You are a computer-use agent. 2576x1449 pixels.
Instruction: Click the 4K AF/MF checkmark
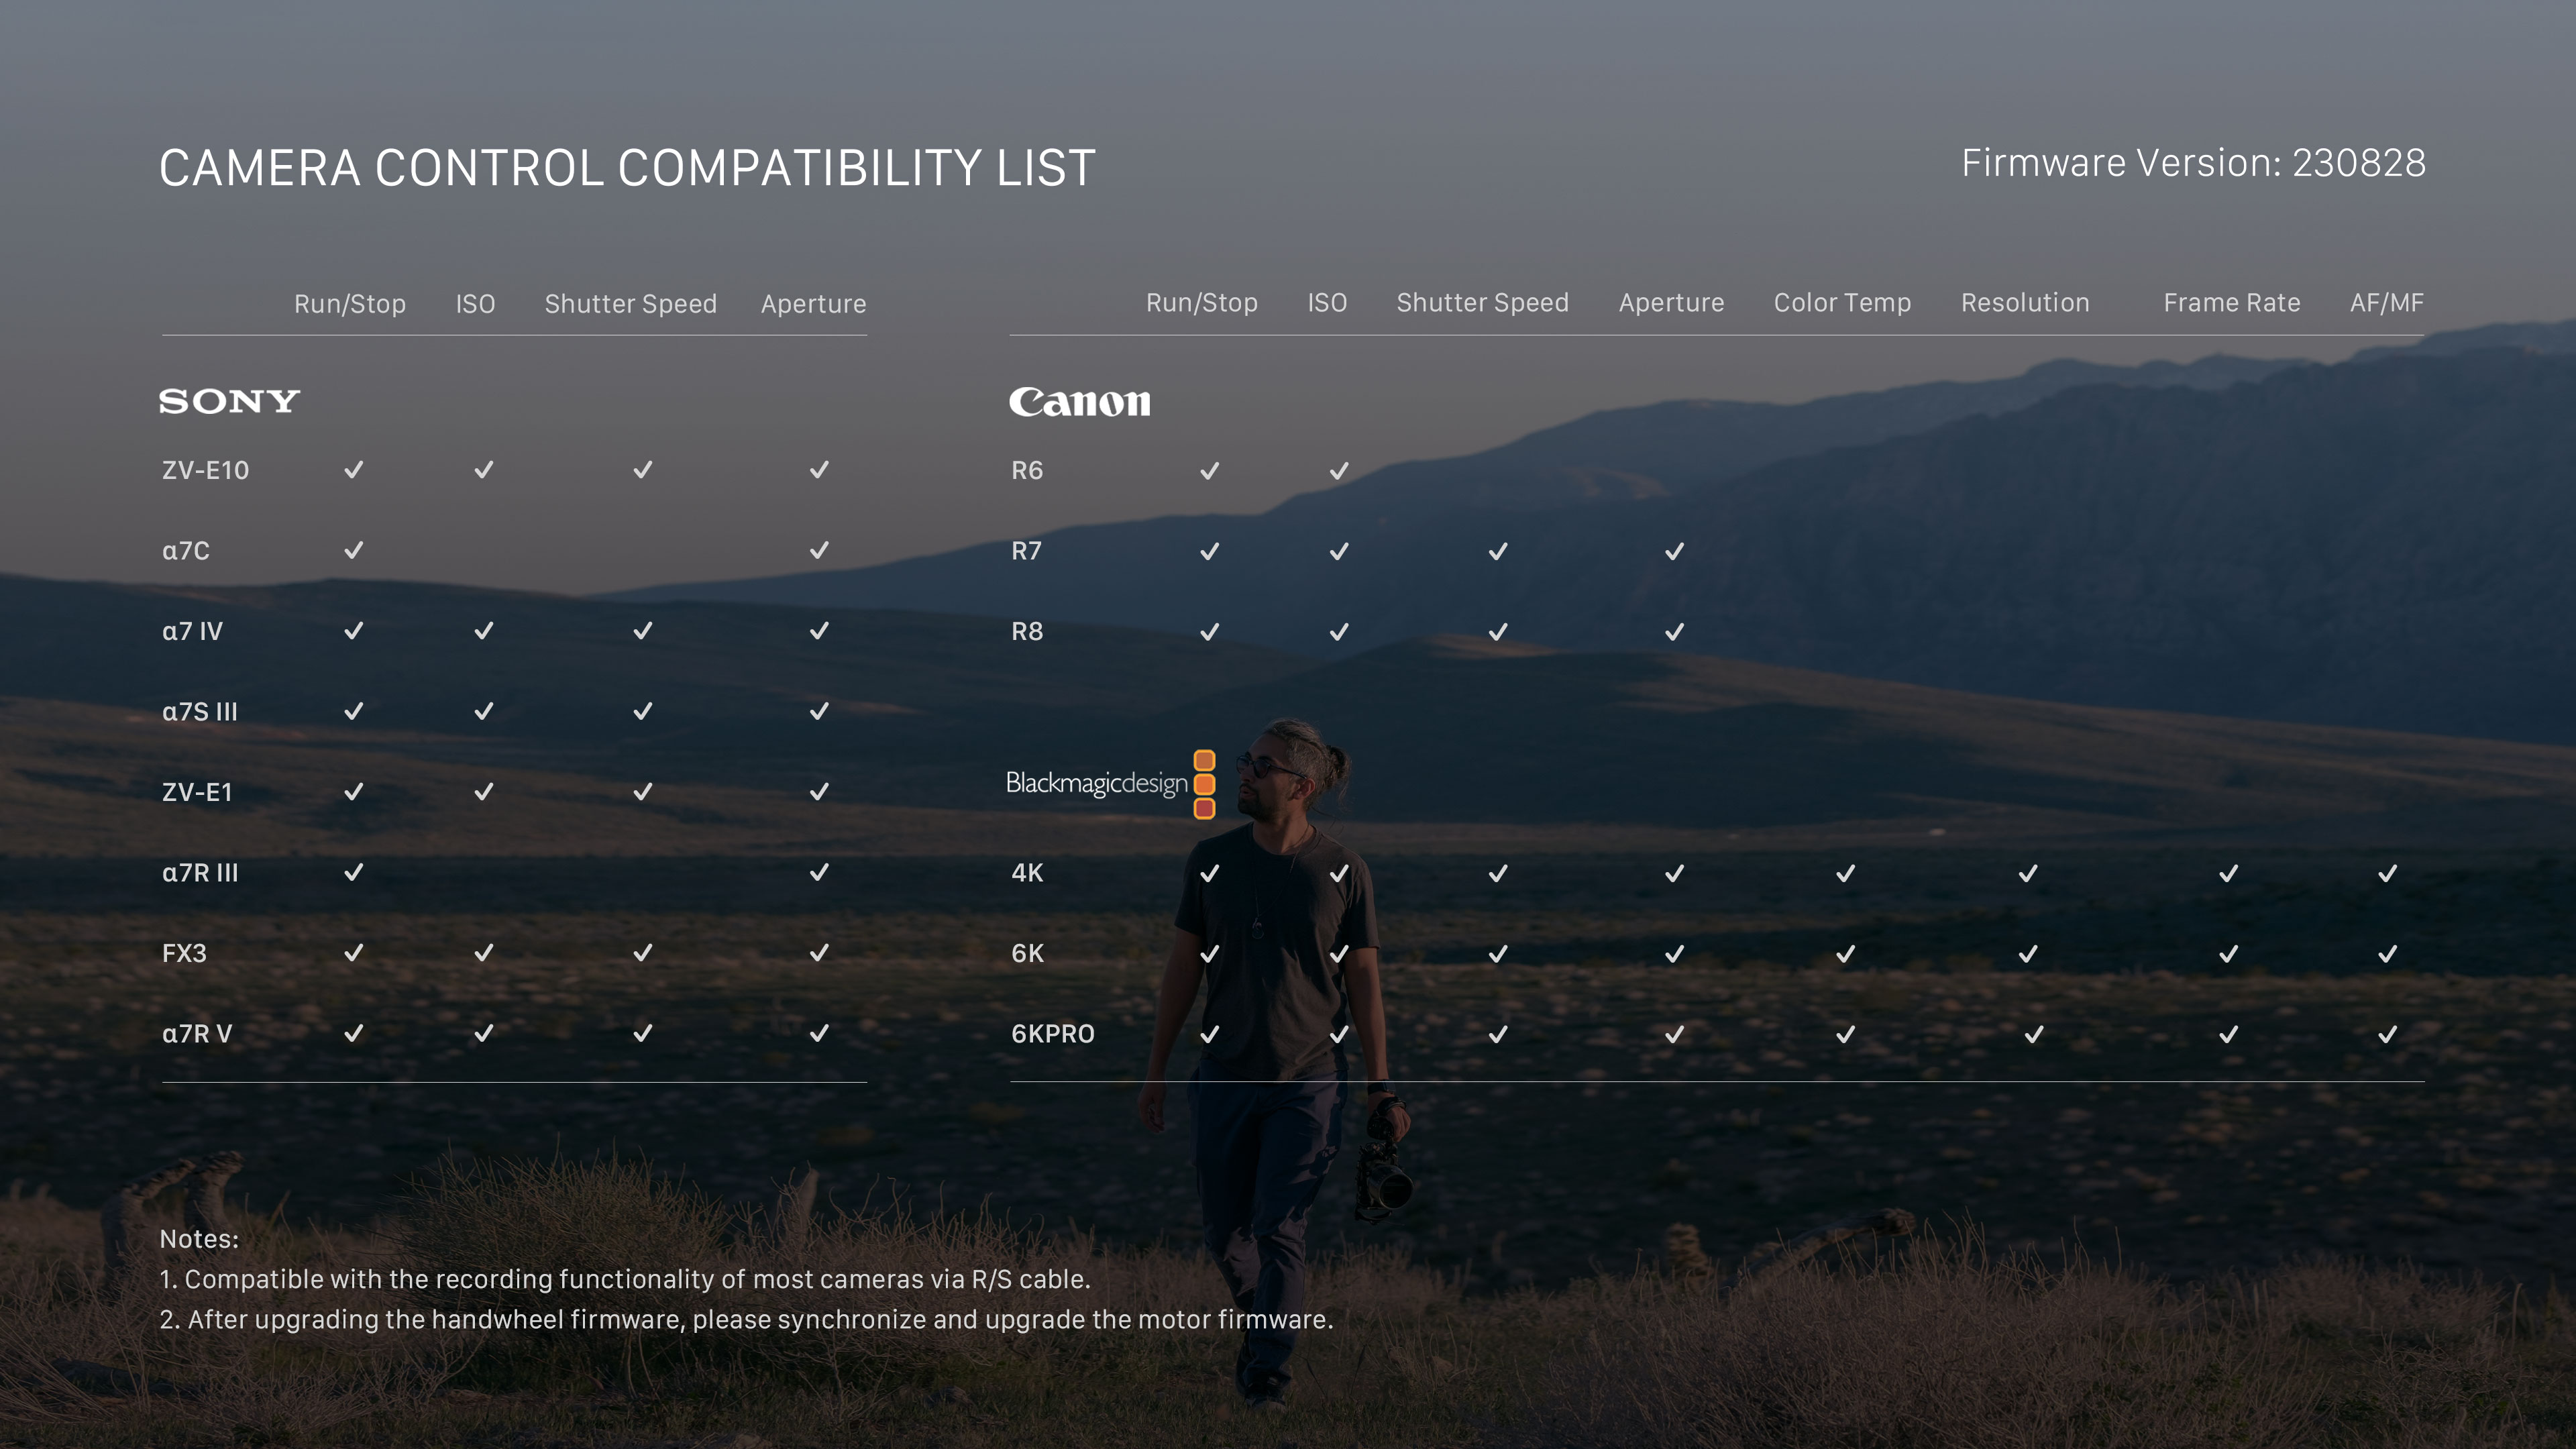point(2387,873)
